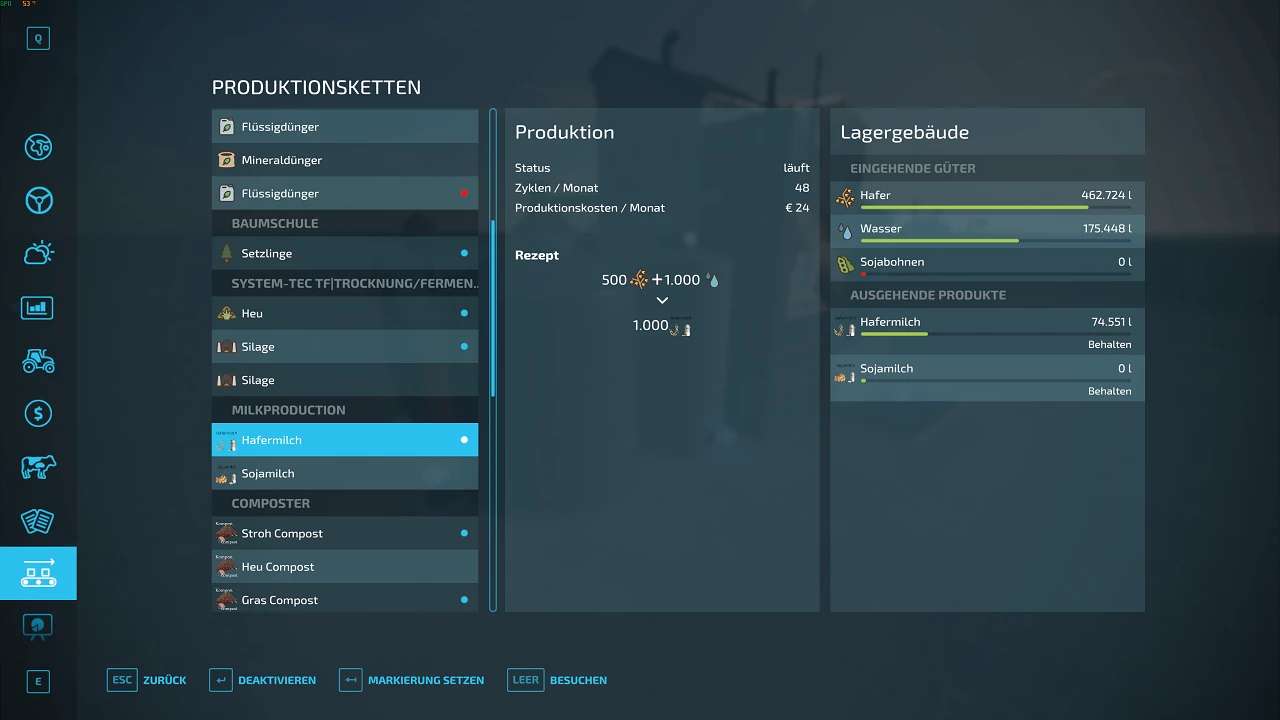Screen dimensions: 1280x720
Task: Change Hafermilch output mode Behalten
Action: 1109,345
